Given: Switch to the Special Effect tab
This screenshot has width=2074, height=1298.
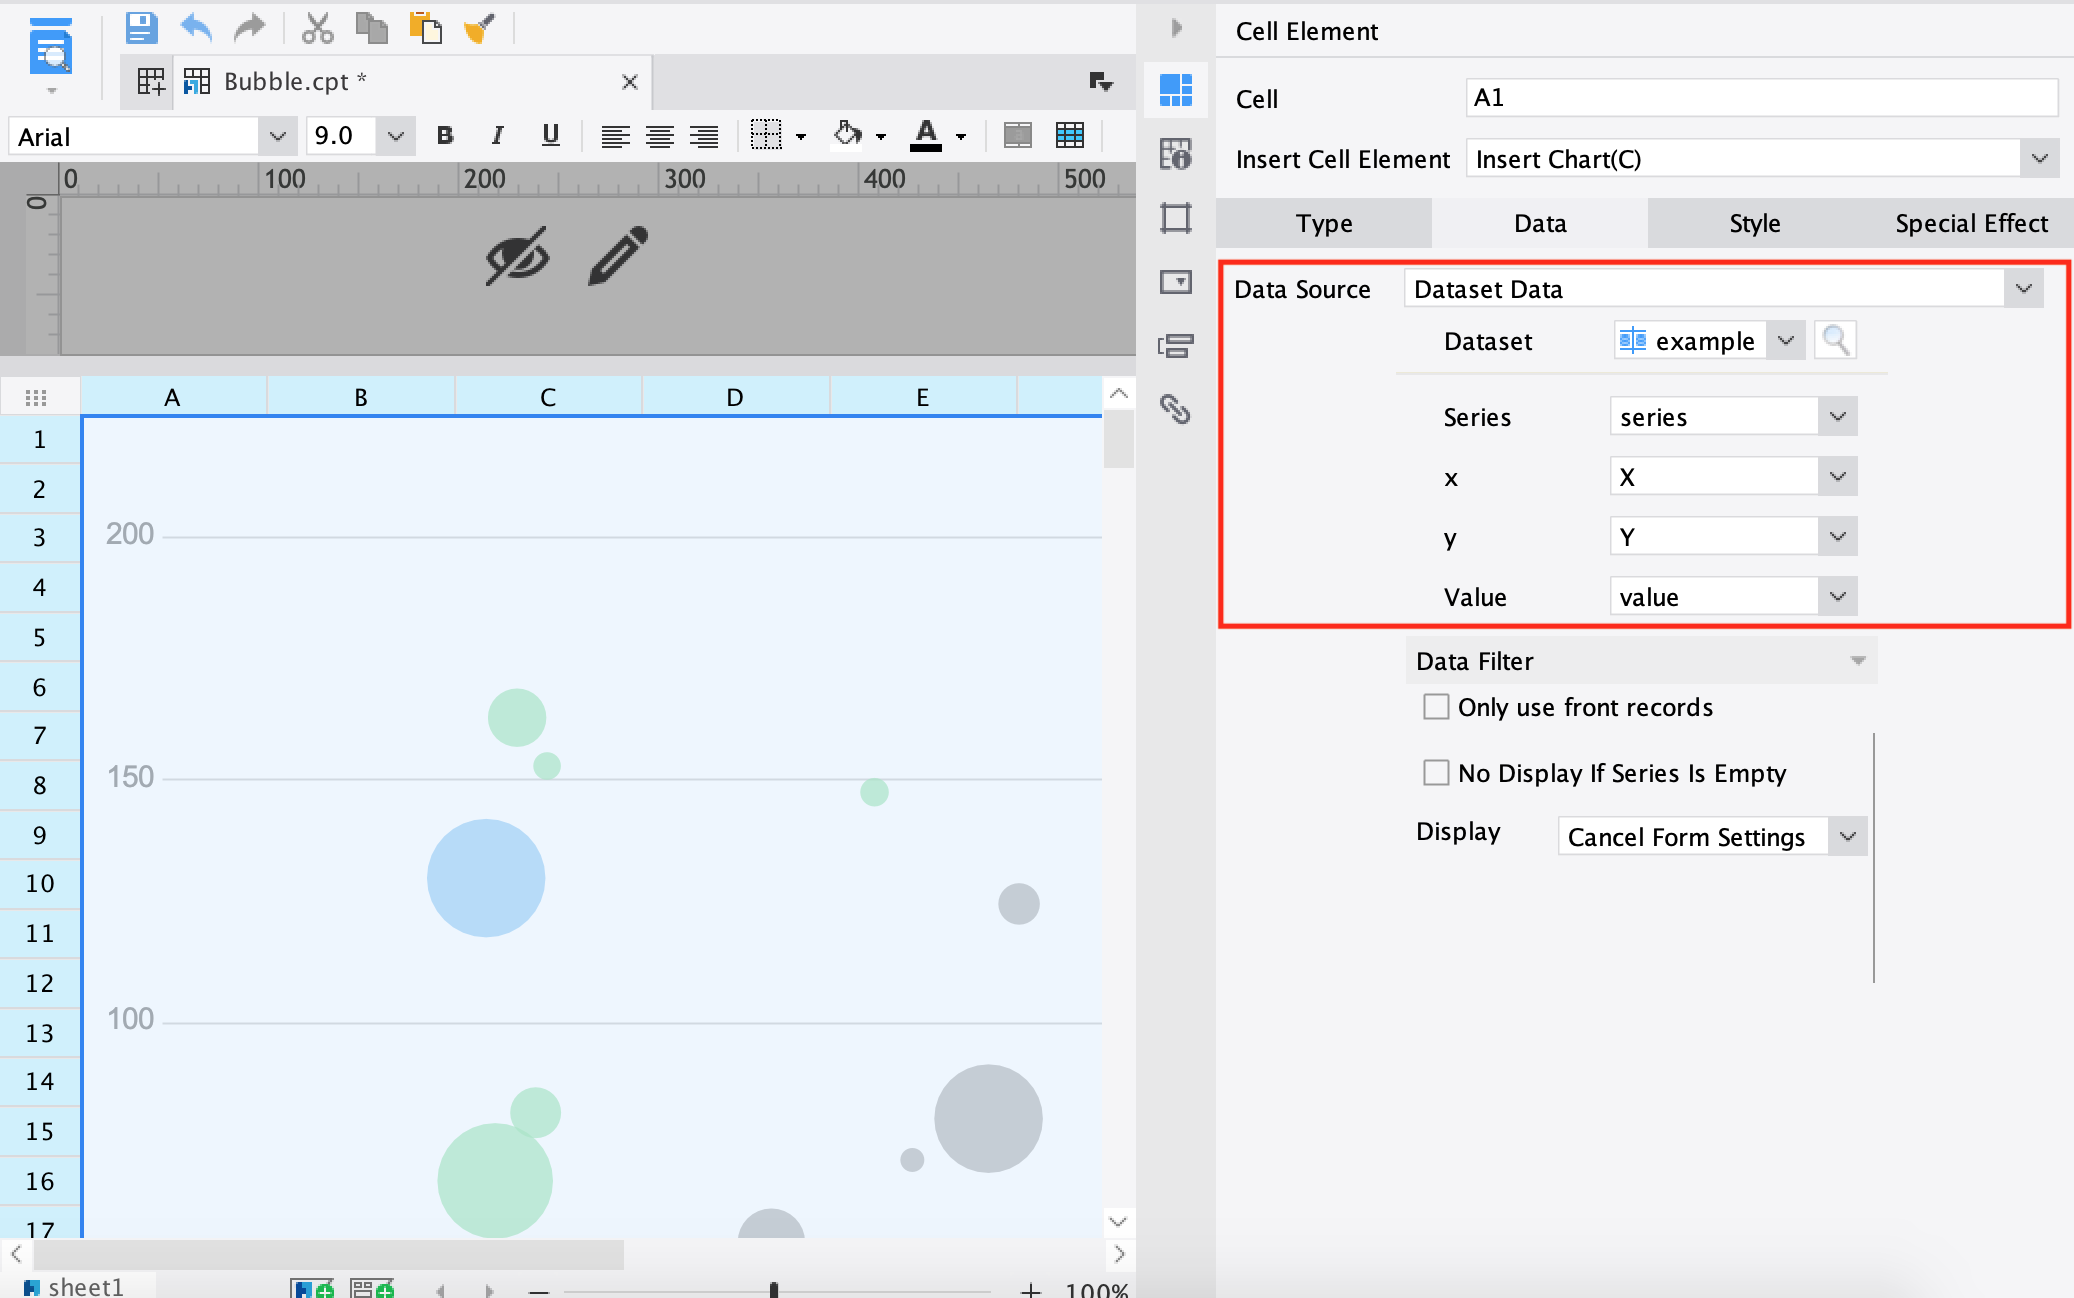Looking at the screenshot, I should point(1970,223).
